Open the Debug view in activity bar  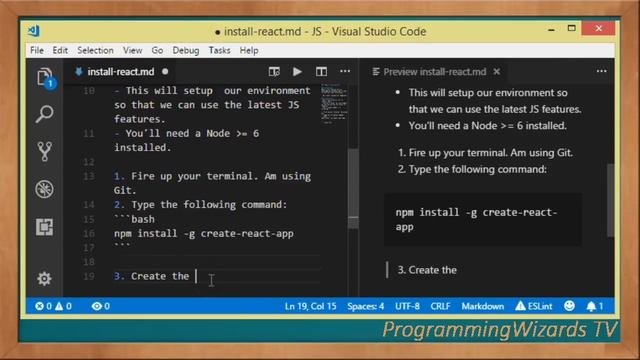pos(44,189)
